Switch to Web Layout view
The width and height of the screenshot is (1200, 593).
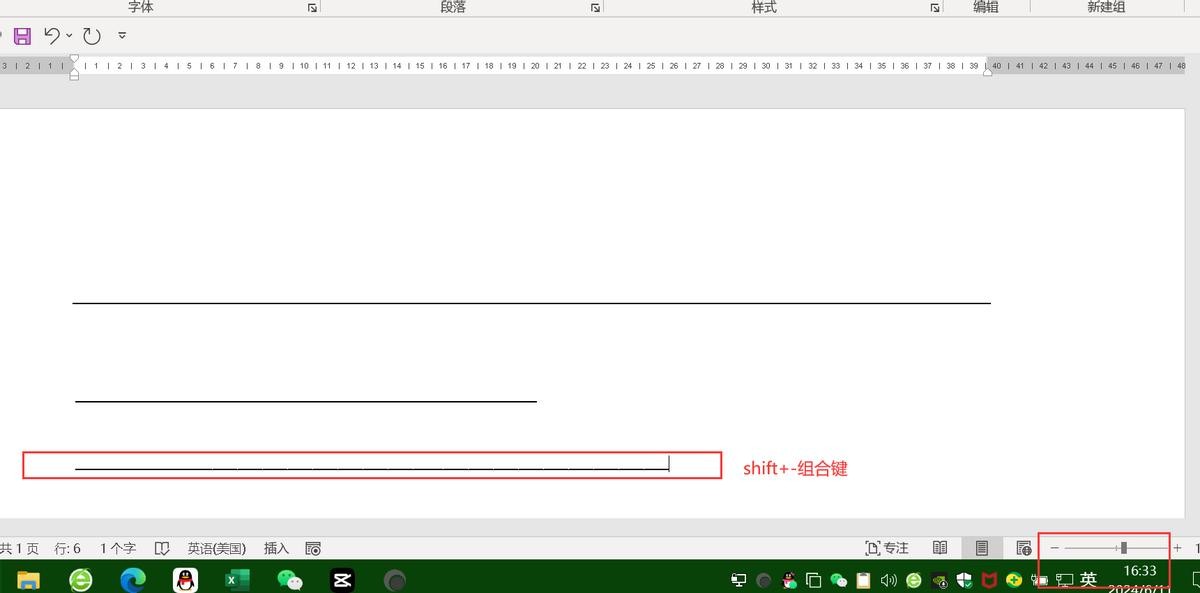1023,548
